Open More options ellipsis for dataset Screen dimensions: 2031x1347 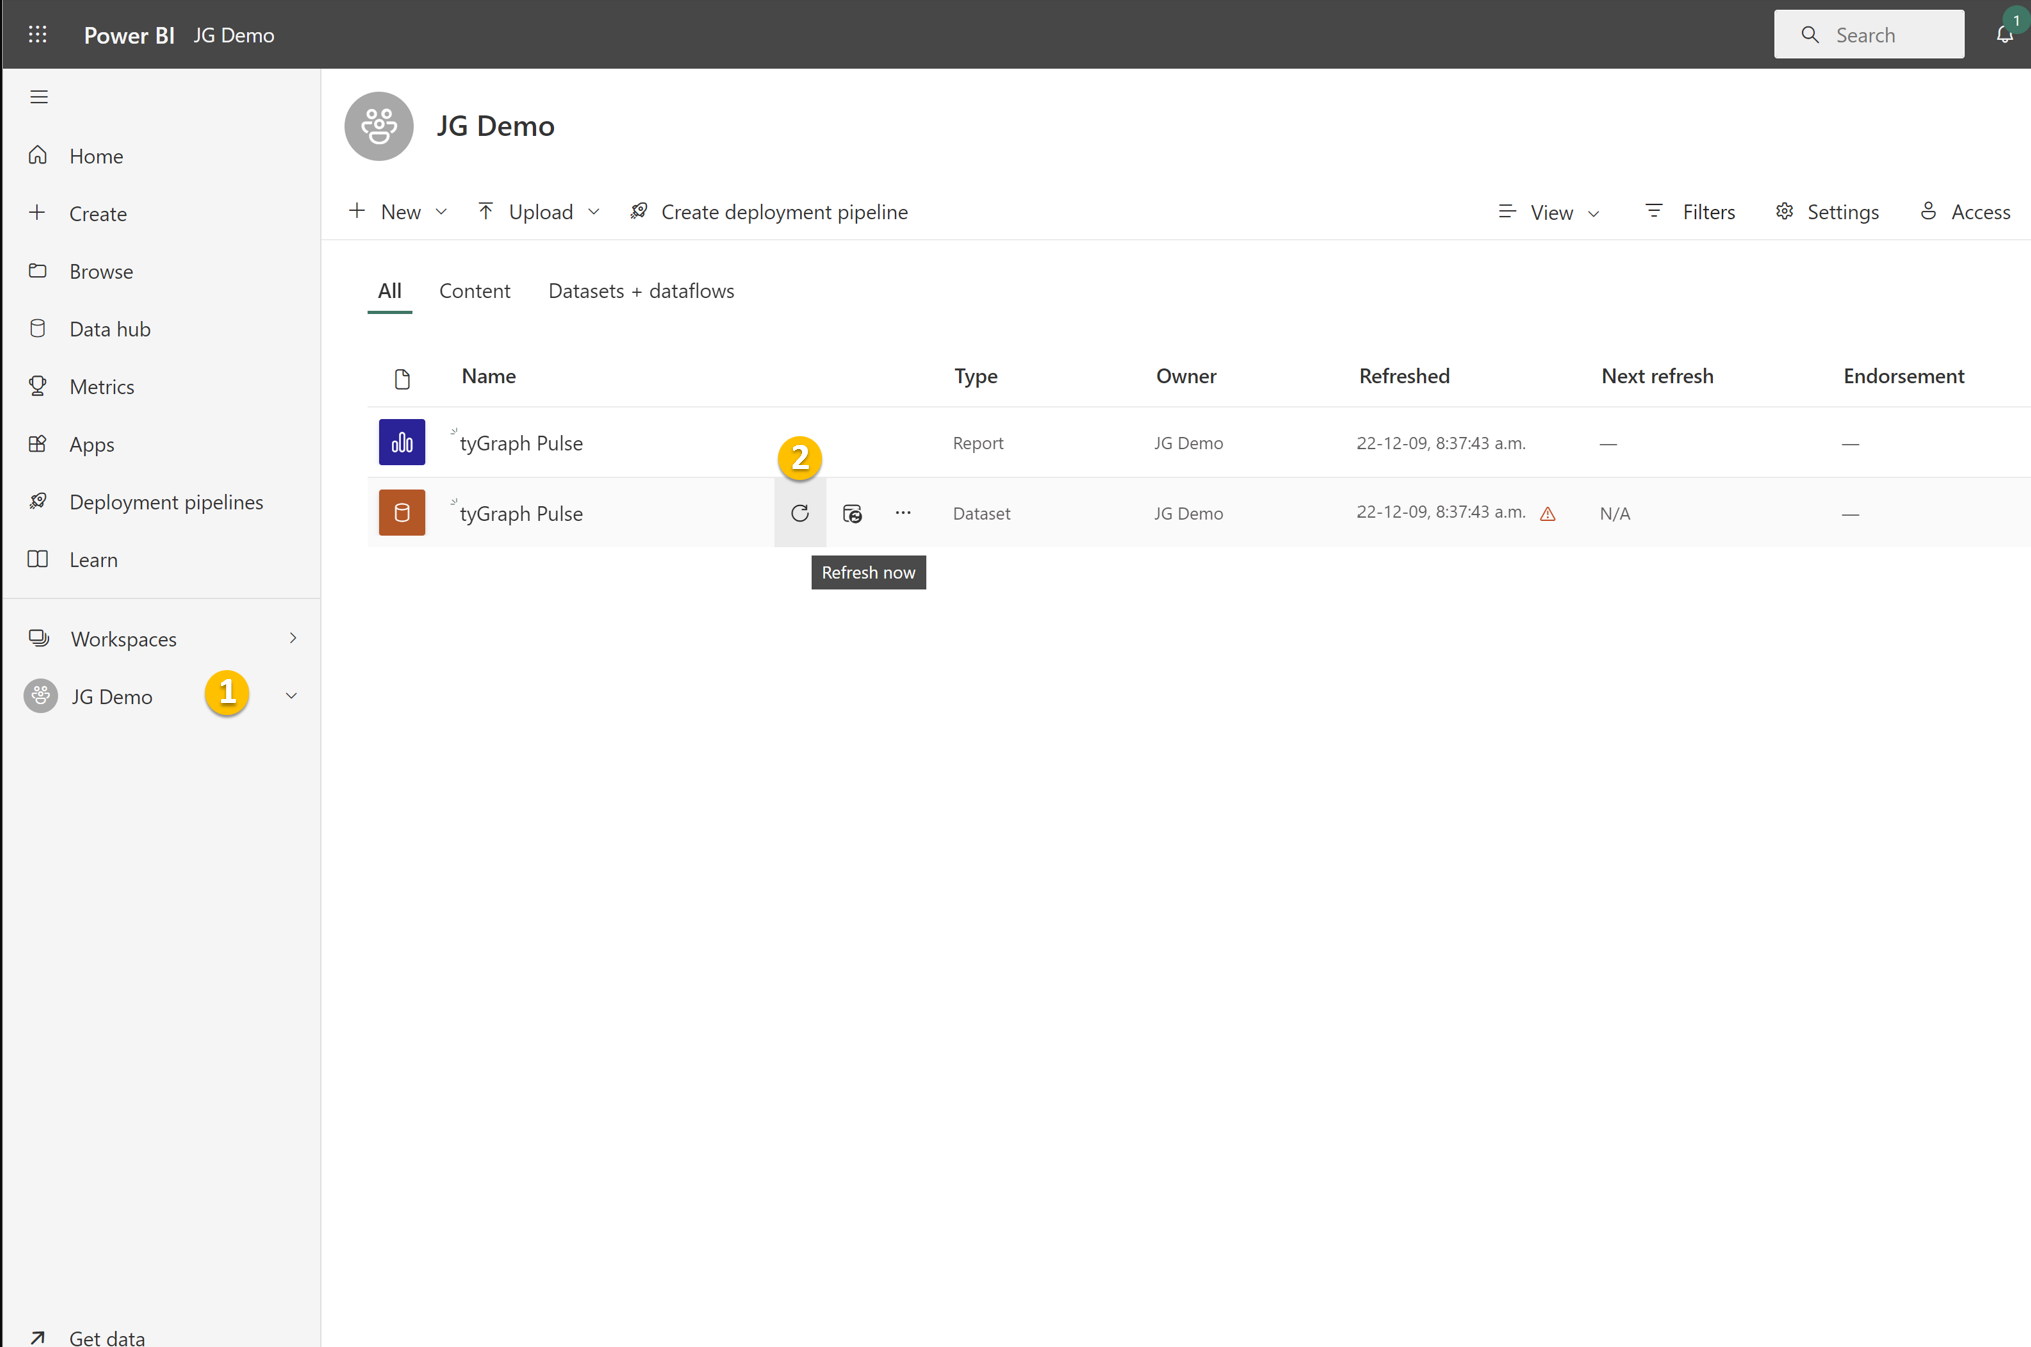point(903,513)
